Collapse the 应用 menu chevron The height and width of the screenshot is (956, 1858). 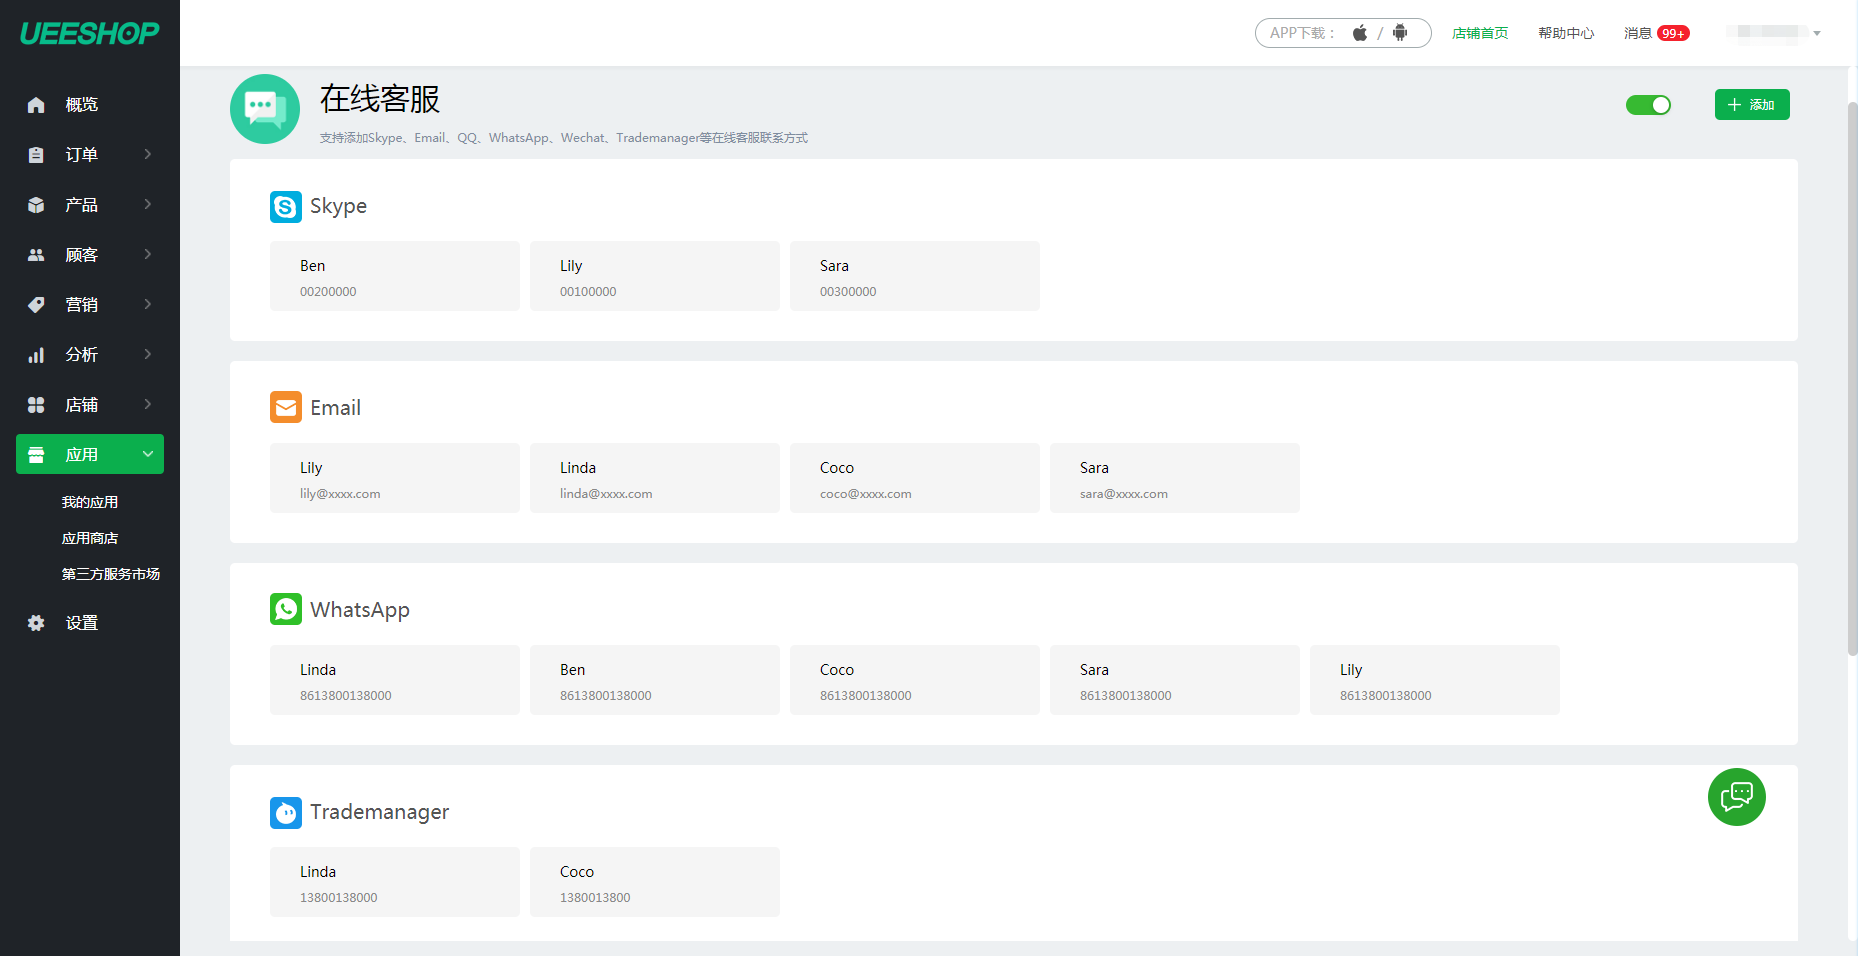148,454
